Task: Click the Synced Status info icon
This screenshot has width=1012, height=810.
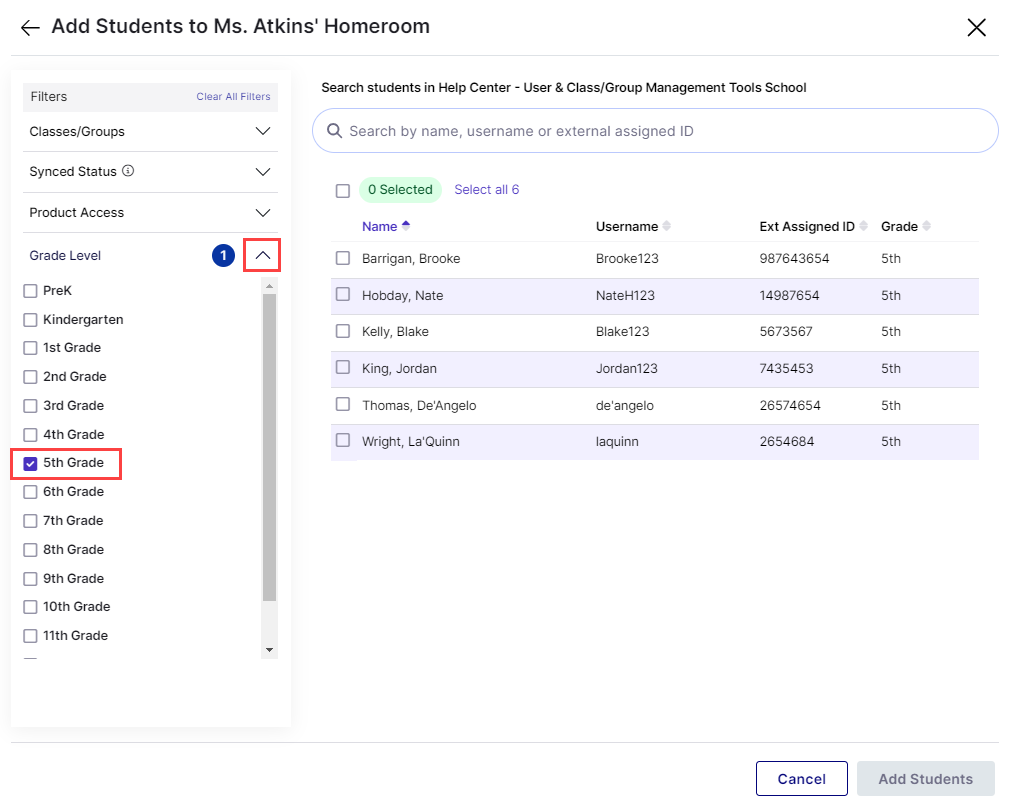Action: point(128,171)
